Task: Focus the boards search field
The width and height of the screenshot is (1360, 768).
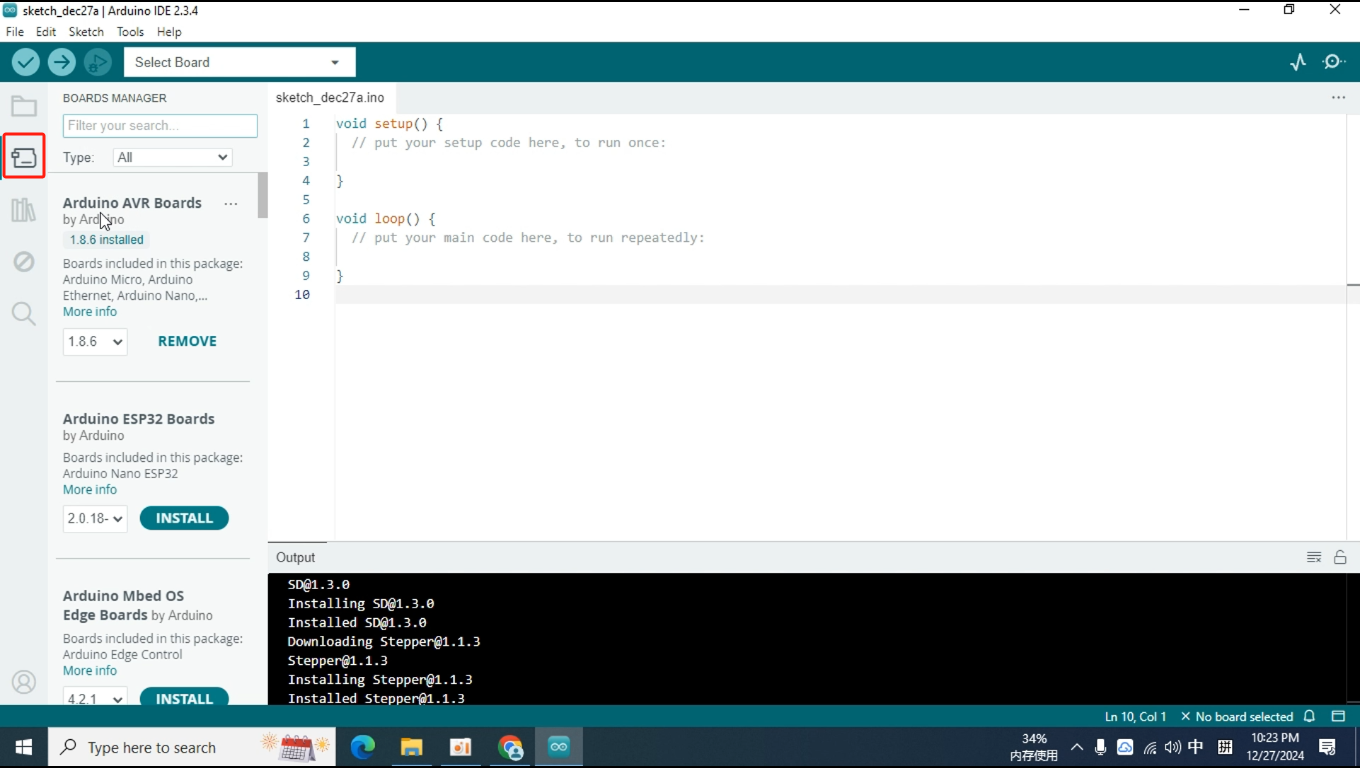Action: pos(160,126)
